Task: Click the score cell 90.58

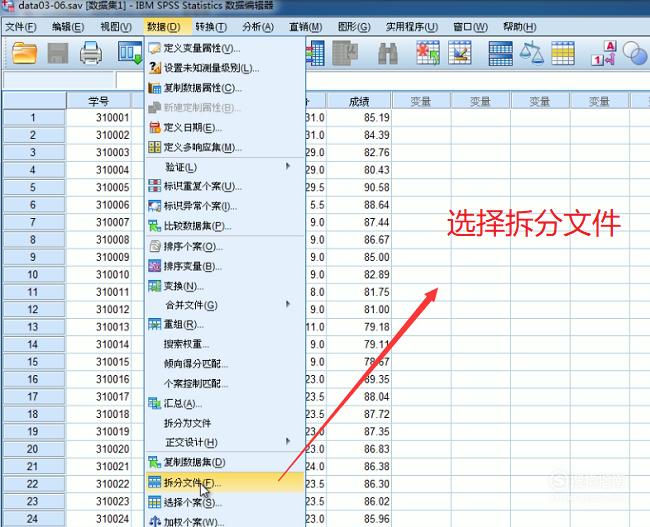Action: (x=359, y=187)
